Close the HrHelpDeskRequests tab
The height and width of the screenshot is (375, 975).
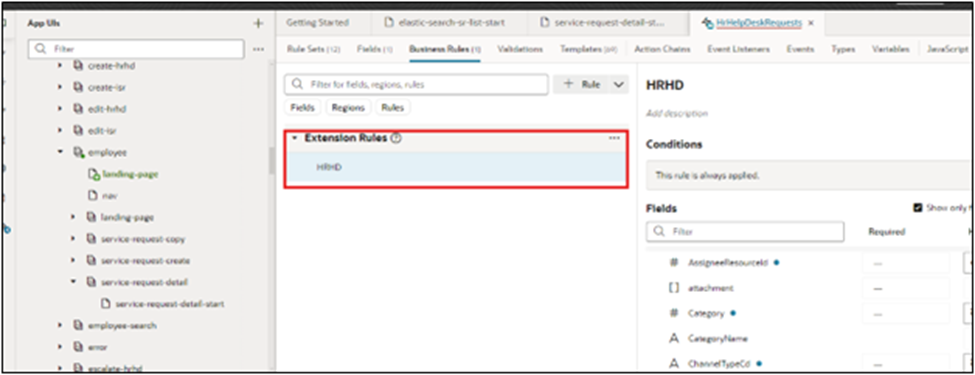click(x=810, y=23)
